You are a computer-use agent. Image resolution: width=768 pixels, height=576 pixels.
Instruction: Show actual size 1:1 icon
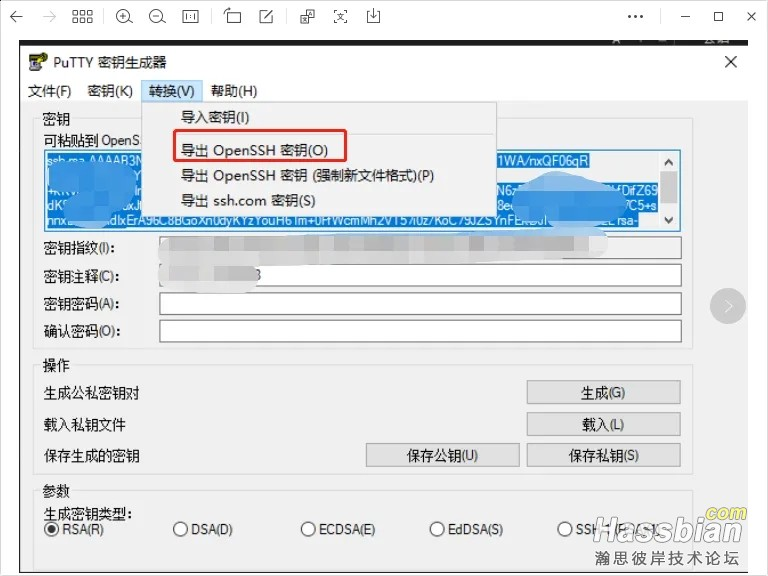(190, 17)
